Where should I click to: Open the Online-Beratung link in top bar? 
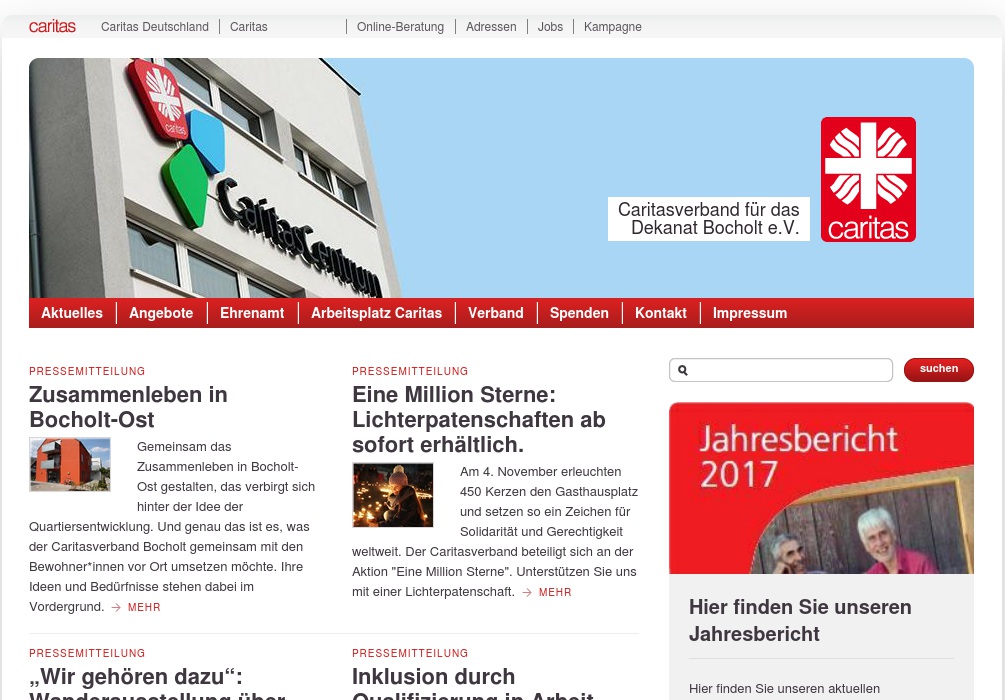400,27
